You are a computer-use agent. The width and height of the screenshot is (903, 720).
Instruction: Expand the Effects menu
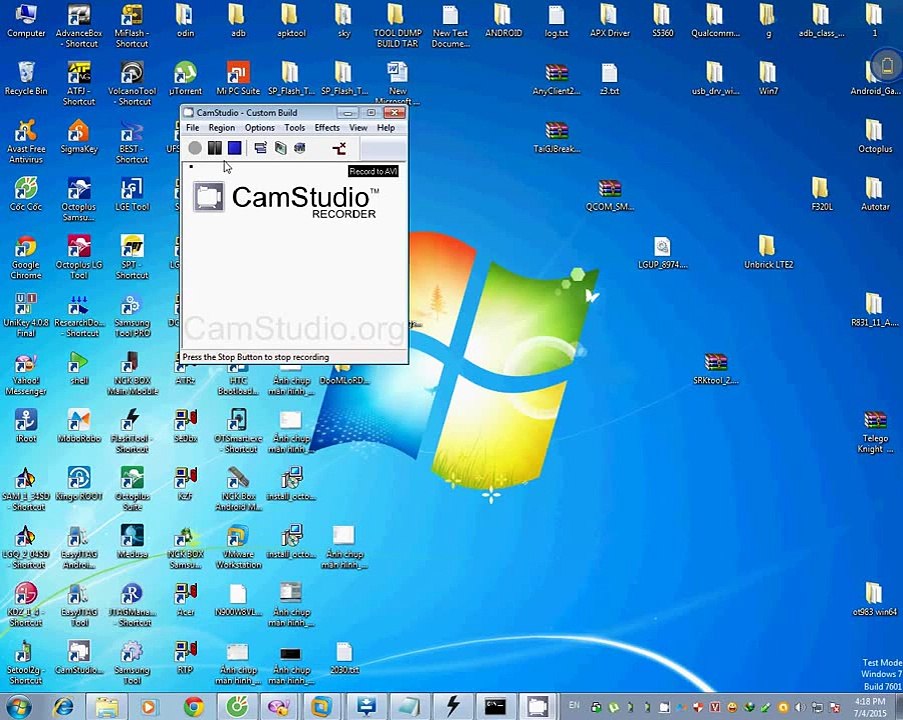point(327,128)
